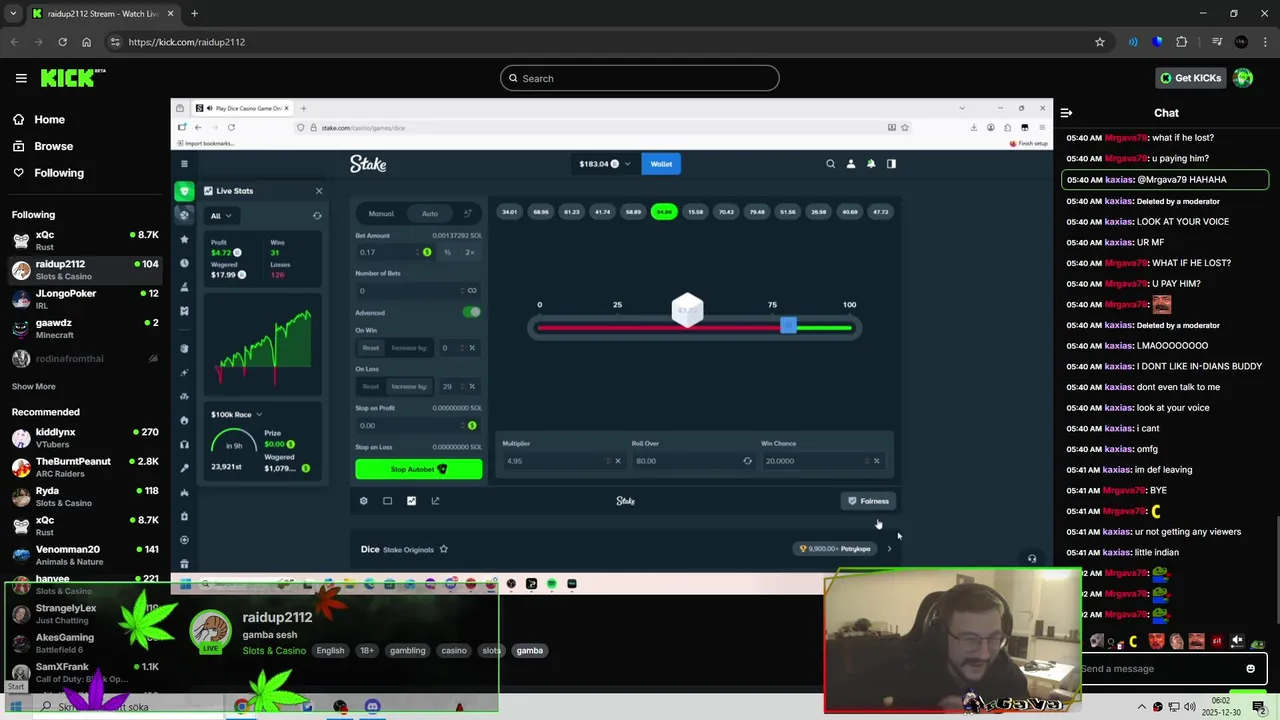Favorite Dice game with star
The image size is (1280, 720).
443,549
